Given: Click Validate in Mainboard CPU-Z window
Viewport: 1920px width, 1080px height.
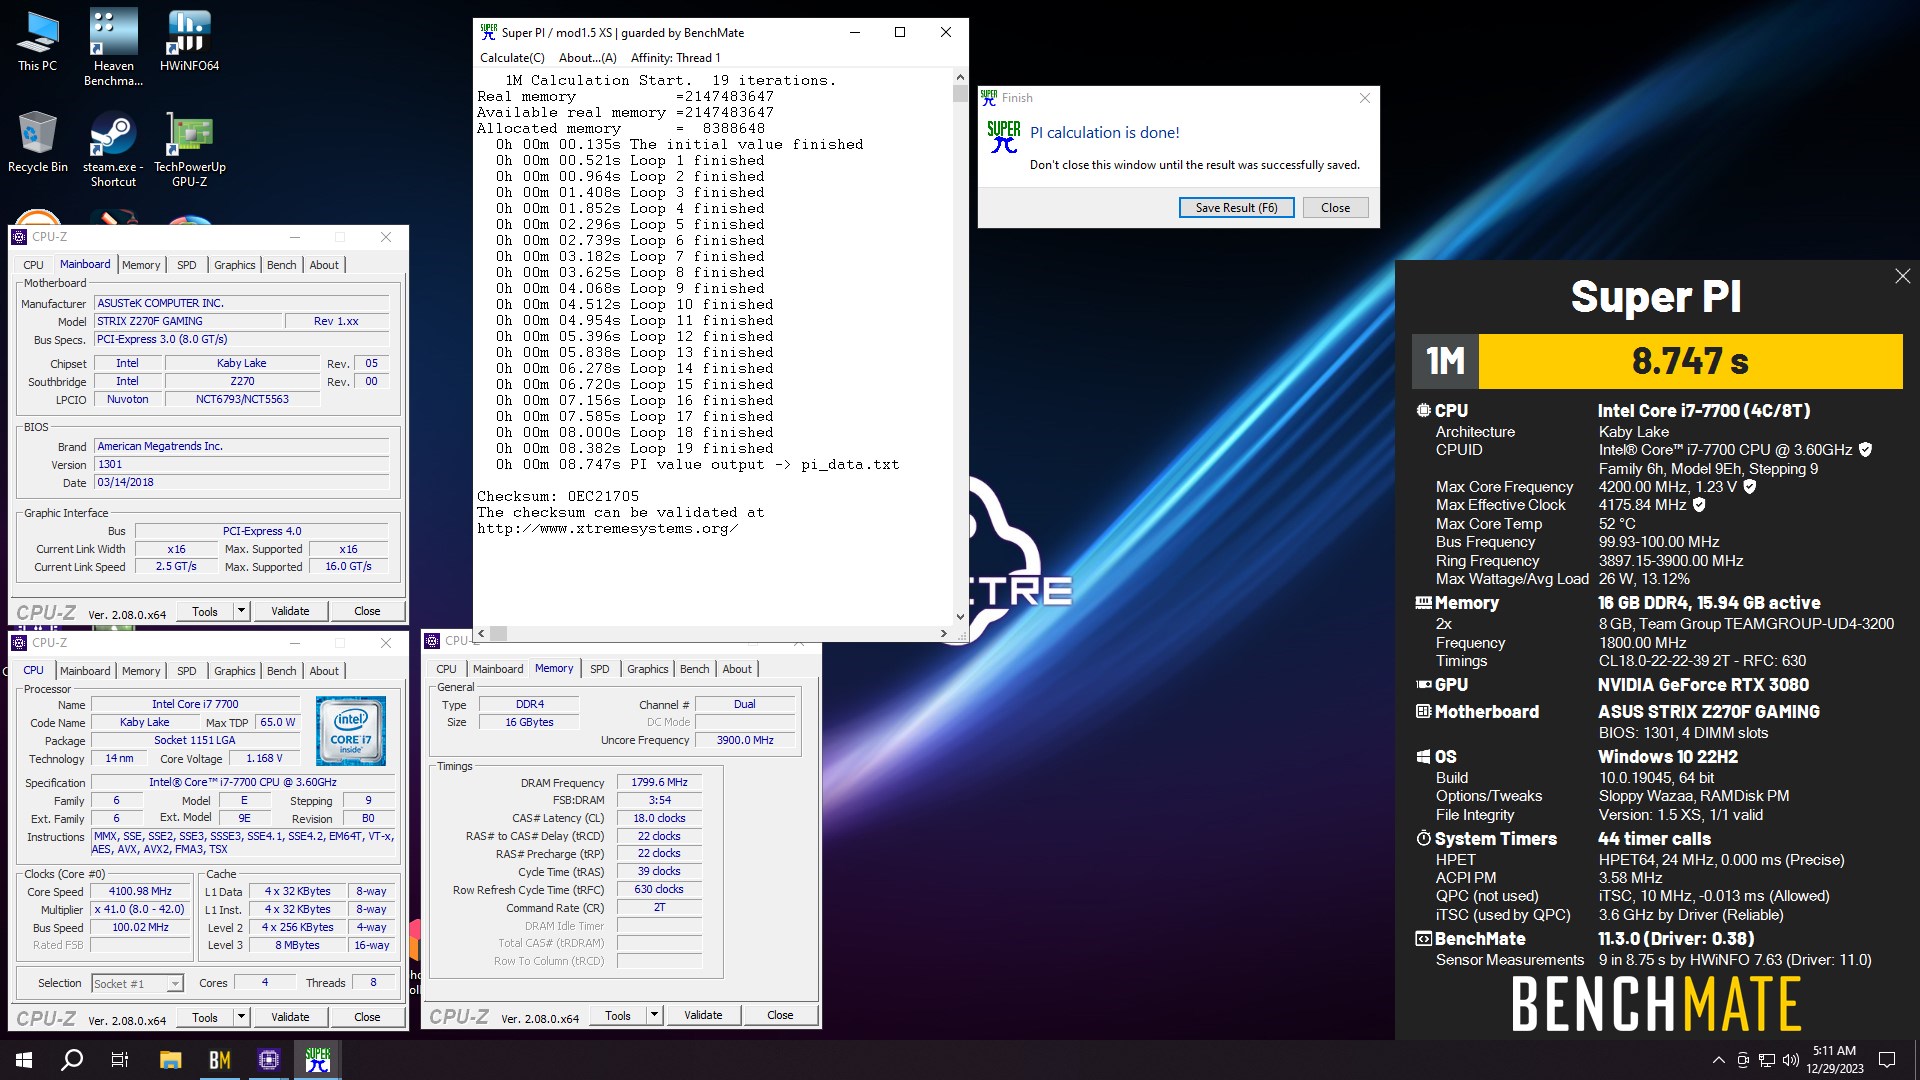Looking at the screenshot, I should pyautogui.click(x=290, y=611).
